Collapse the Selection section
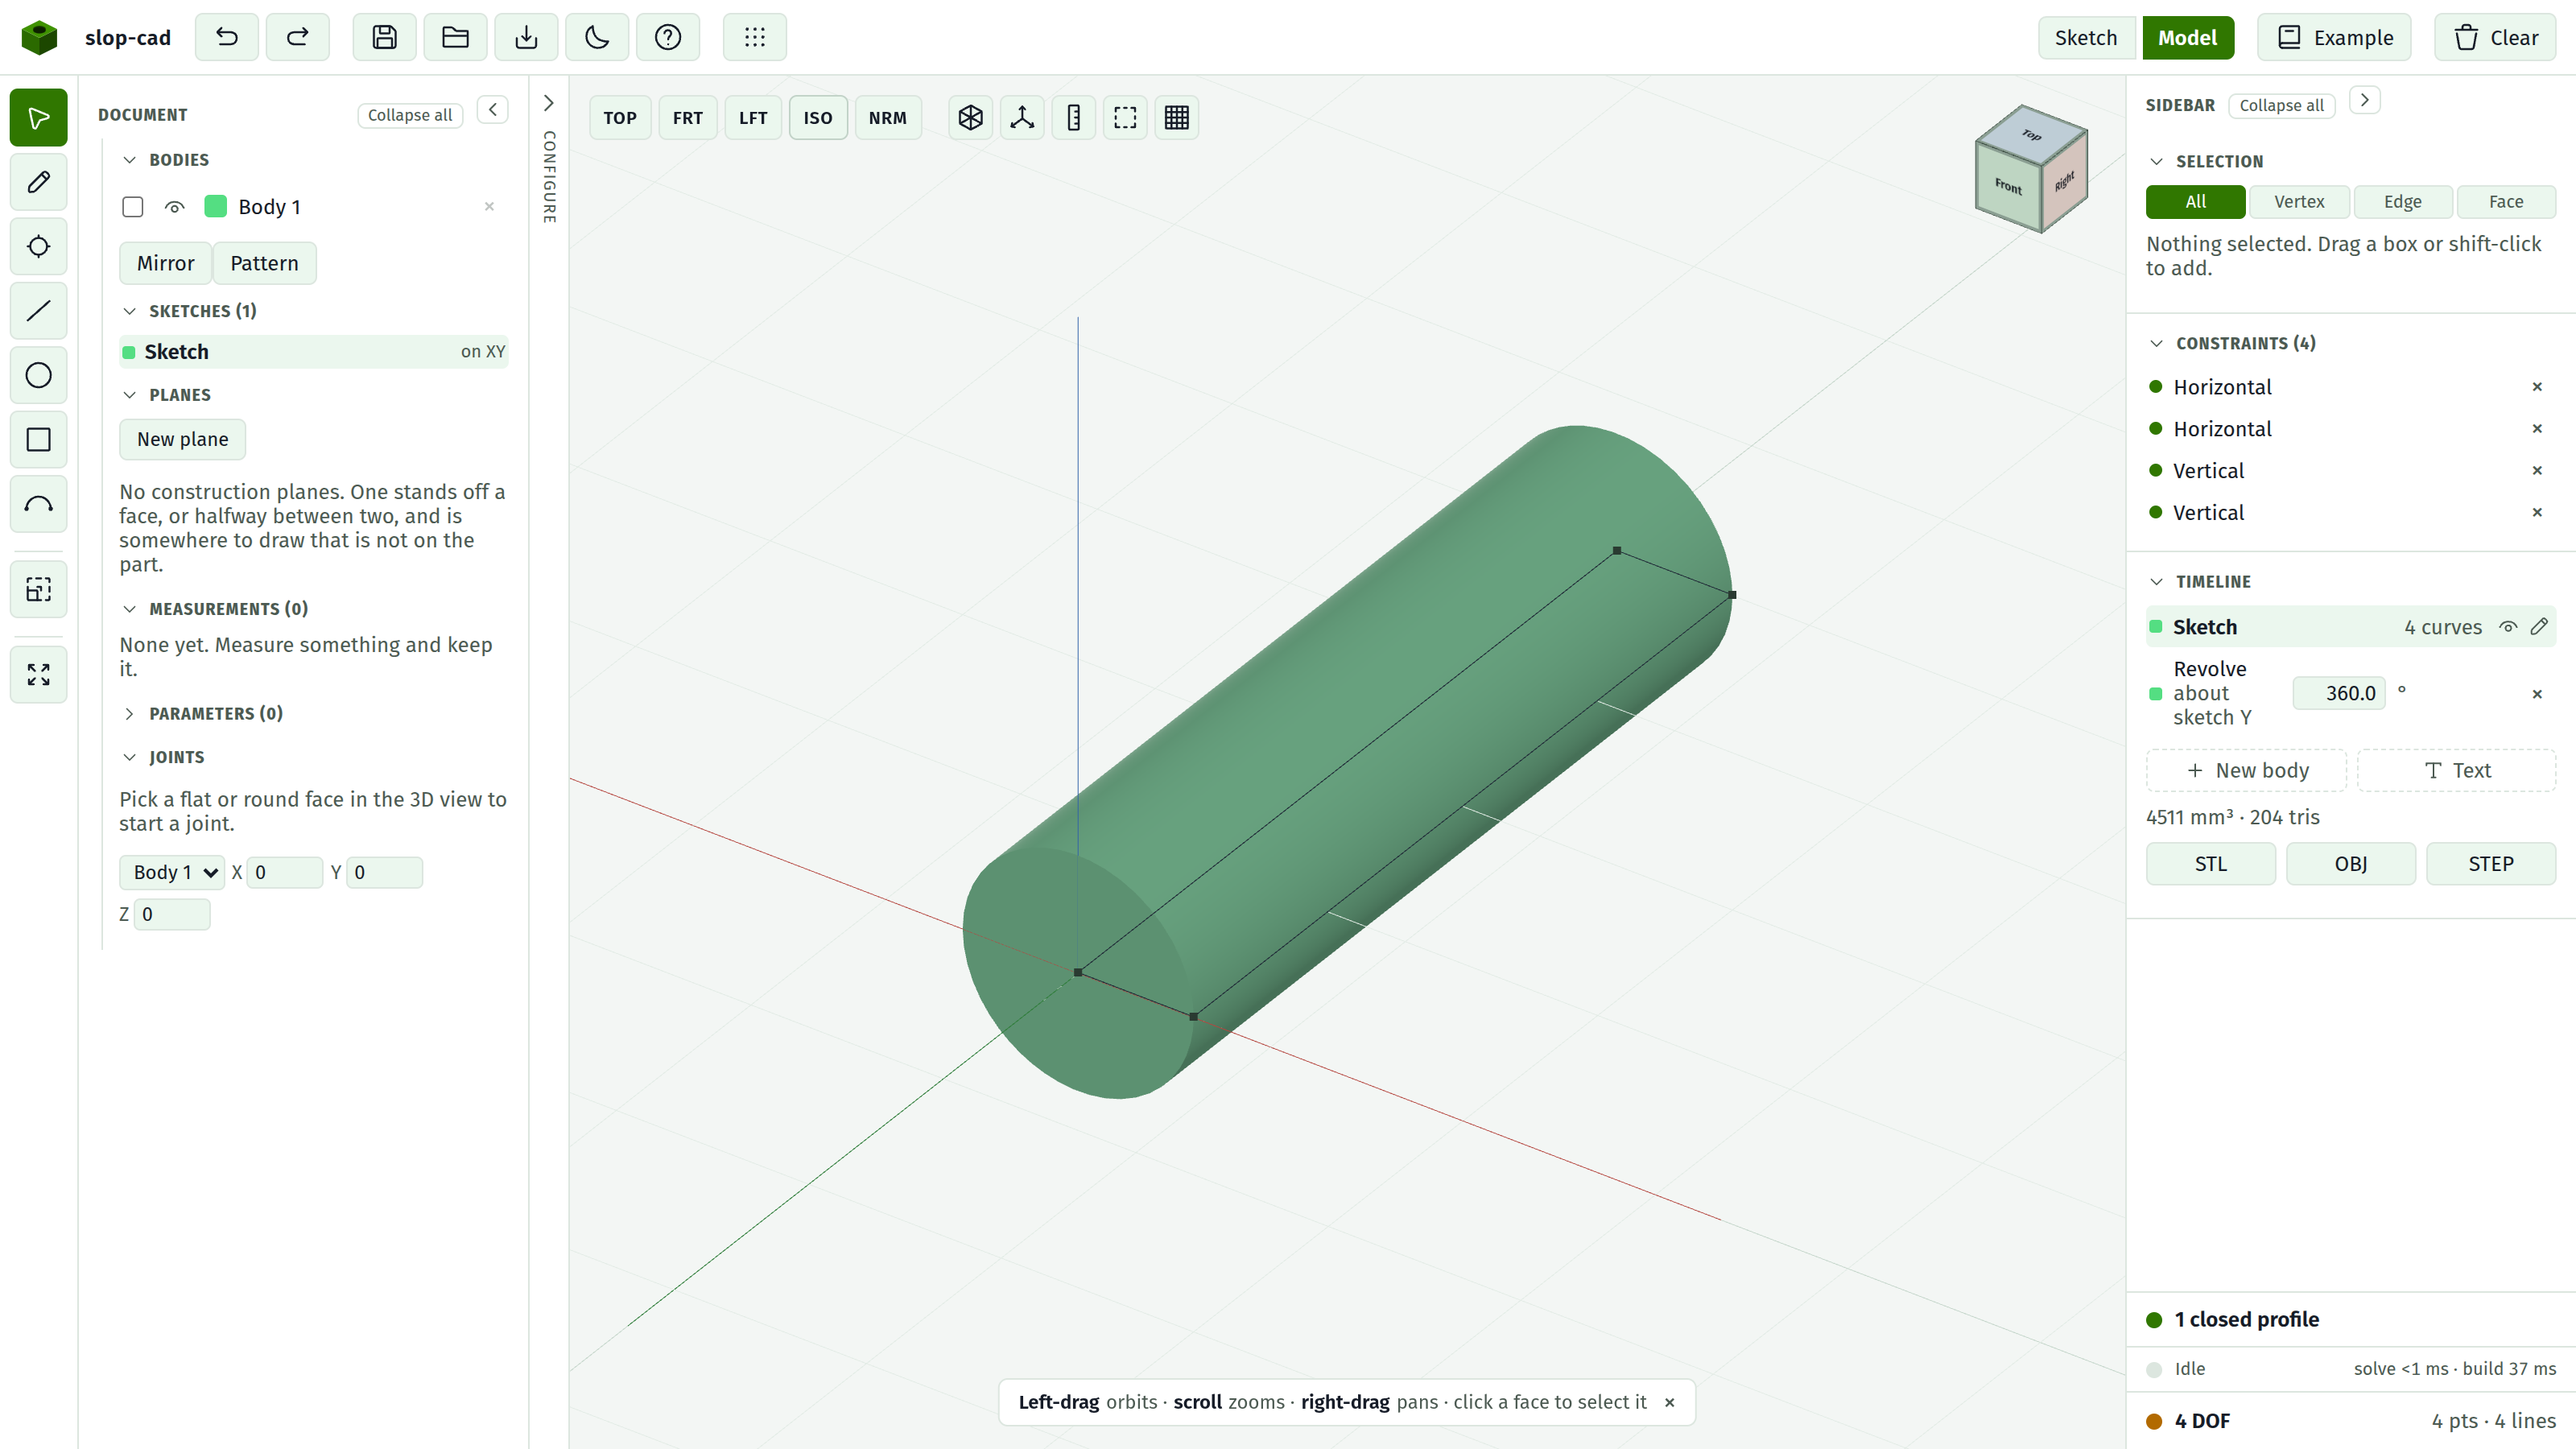 click(2156, 161)
